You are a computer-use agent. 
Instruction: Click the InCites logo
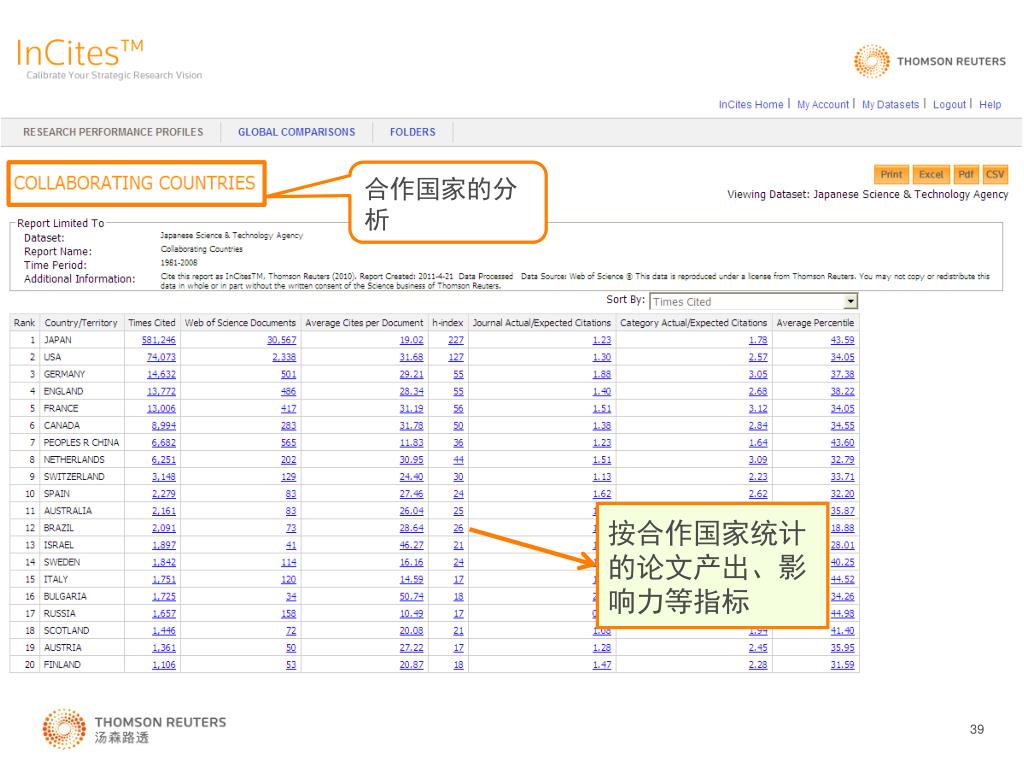click(x=80, y=53)
